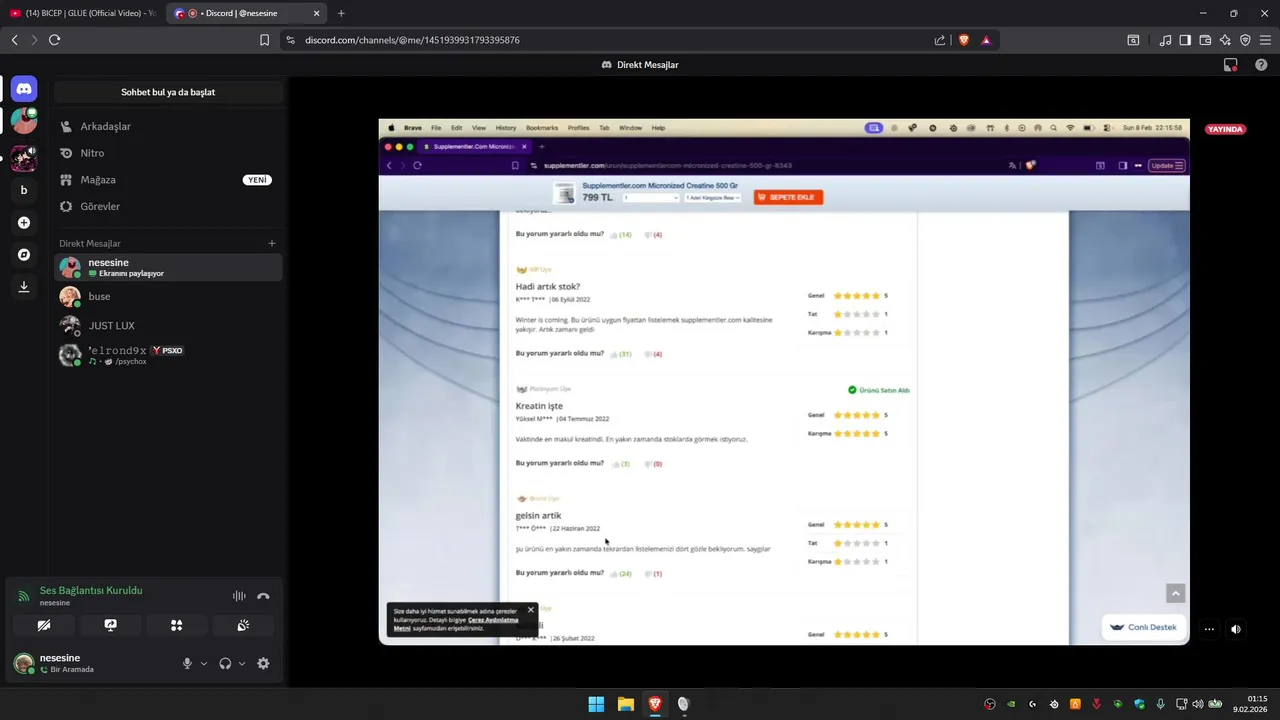The height and width of the screenshot is (720, 1280).
Task: Open Discord home direct messages icon
Action: pos(24,89)
